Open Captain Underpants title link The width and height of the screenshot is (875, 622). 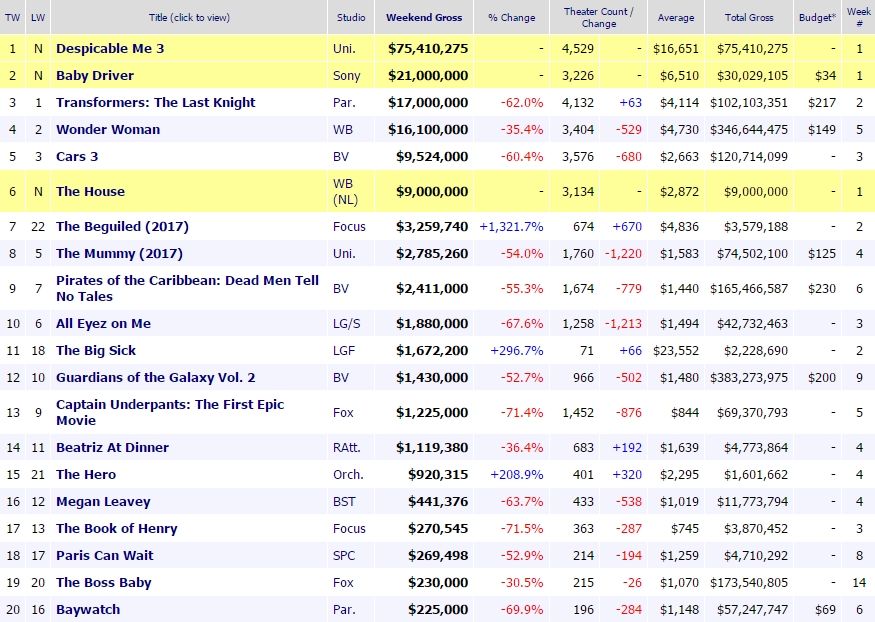click(170, 412)
